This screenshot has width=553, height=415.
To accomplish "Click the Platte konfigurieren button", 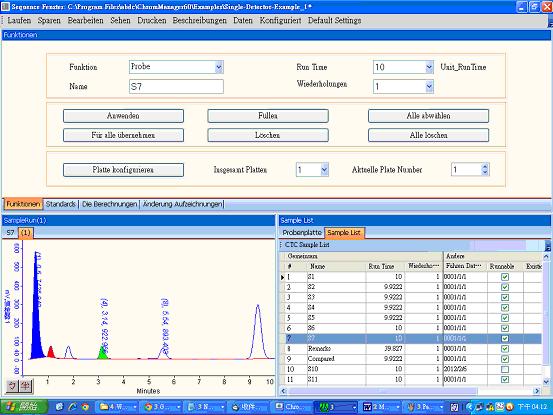I will 123,170.
